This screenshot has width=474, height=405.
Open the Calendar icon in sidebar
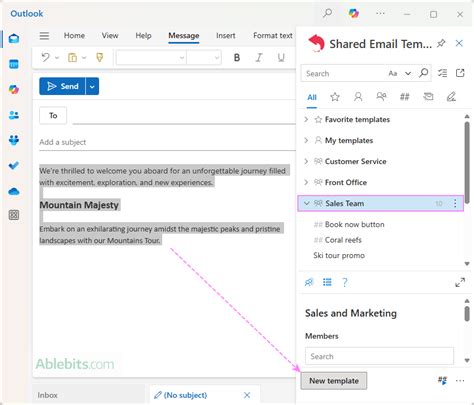pyautogui.click(x=14, y=64)
